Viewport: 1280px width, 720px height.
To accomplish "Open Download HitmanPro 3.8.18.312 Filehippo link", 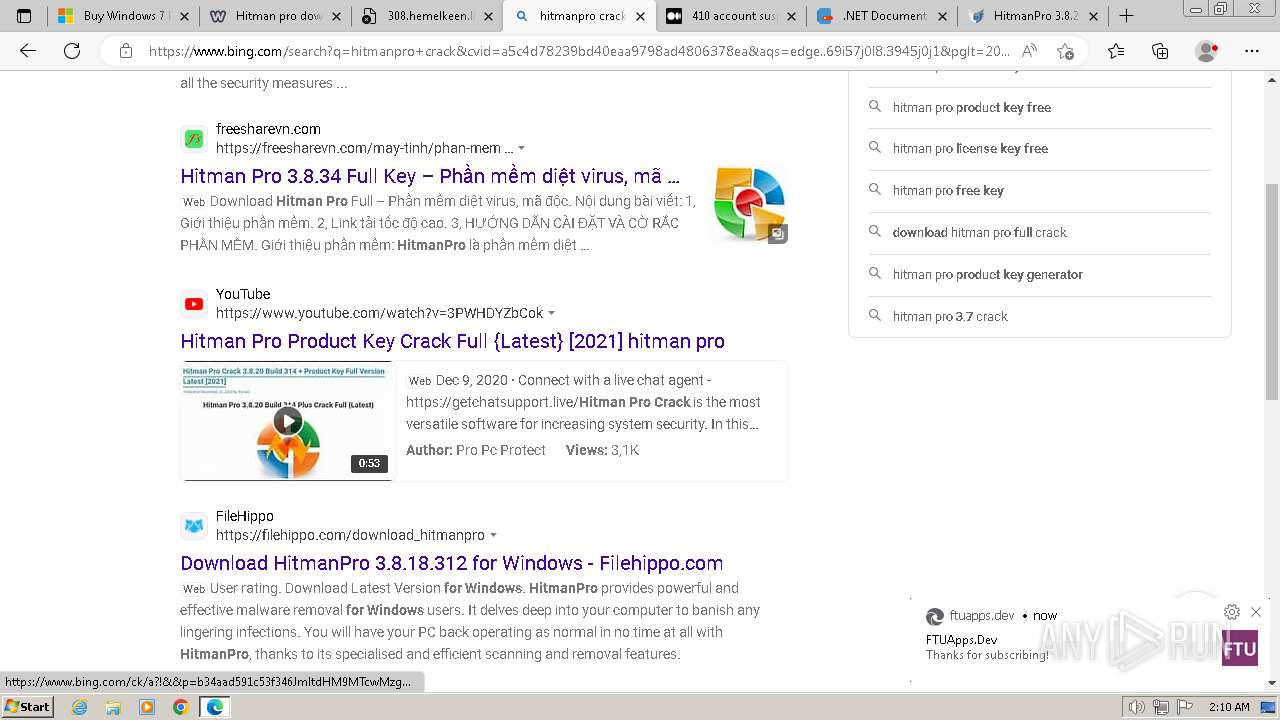I will [451, 563].
